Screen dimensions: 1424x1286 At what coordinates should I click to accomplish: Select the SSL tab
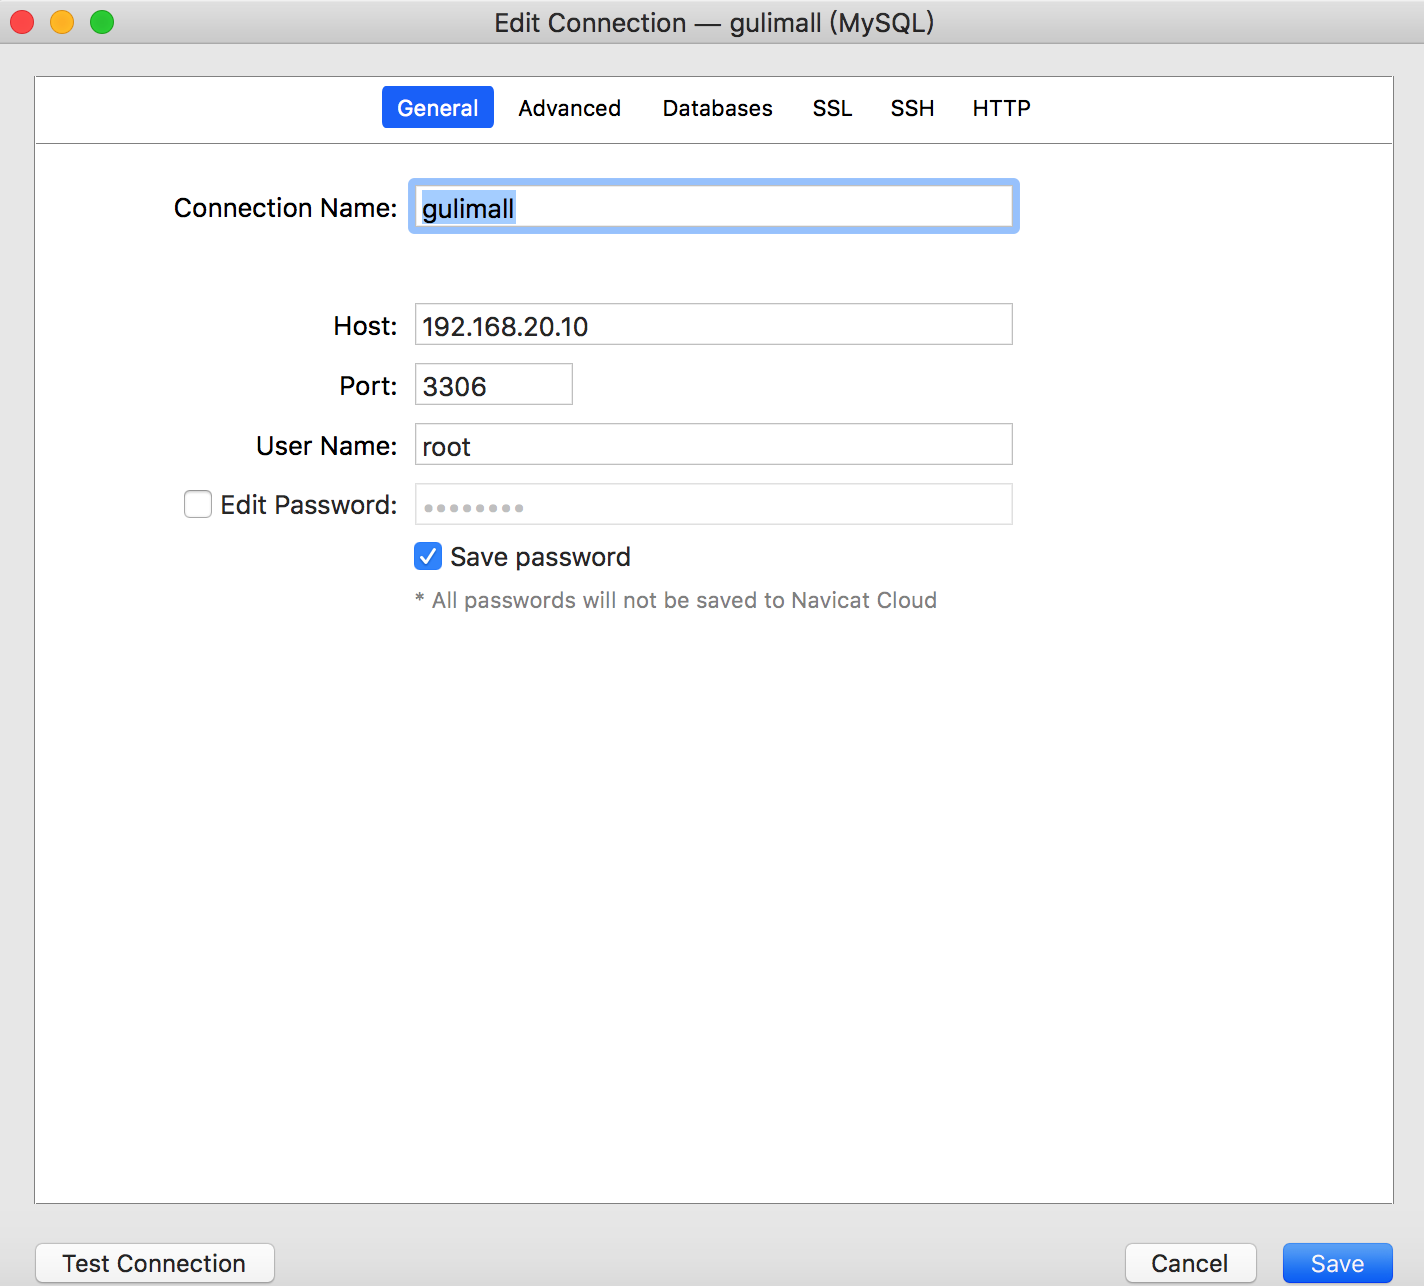832,108
